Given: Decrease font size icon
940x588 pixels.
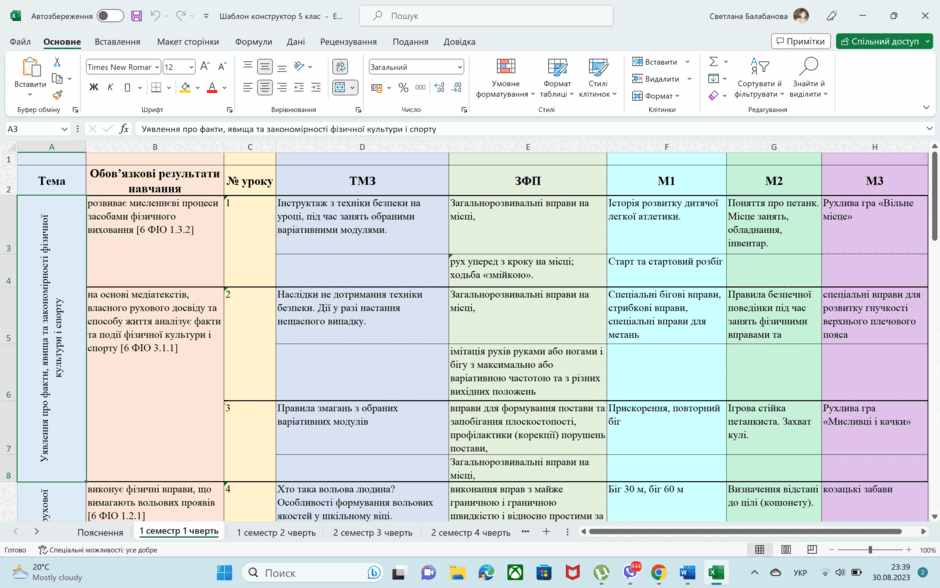Looking at the screenshot, I should click(x=222, y=67).
